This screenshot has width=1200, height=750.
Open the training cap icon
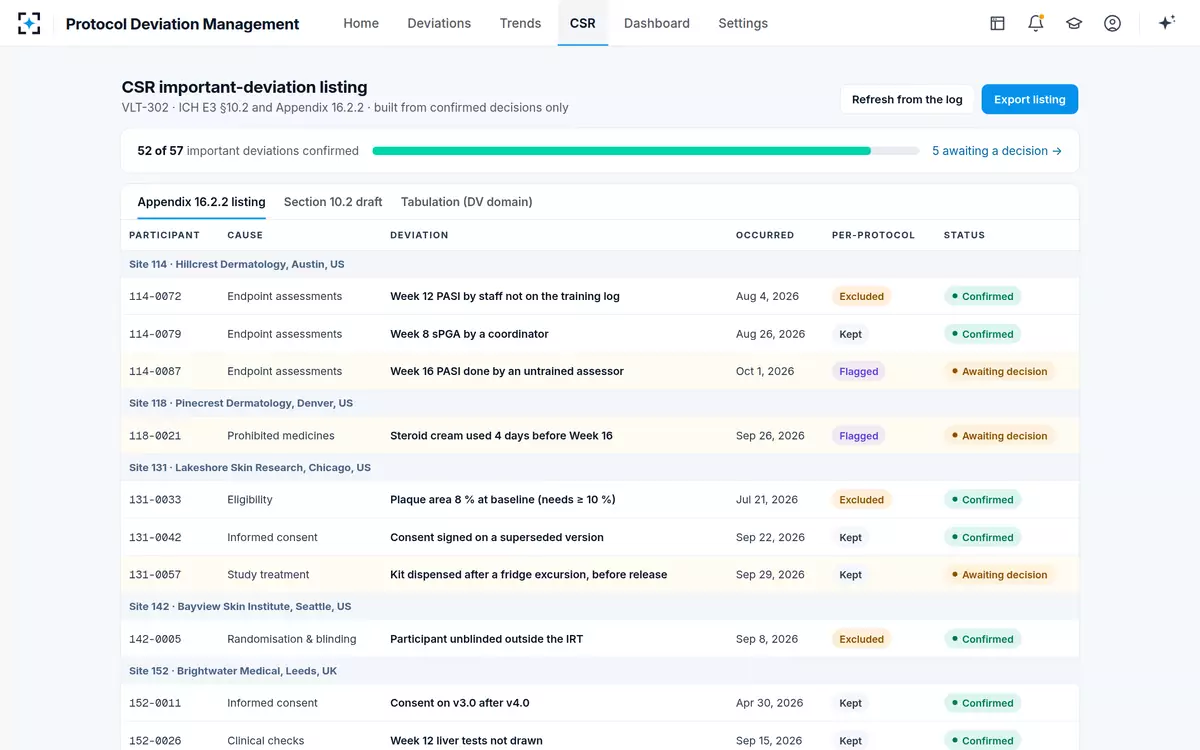[x=1074, y=23]
